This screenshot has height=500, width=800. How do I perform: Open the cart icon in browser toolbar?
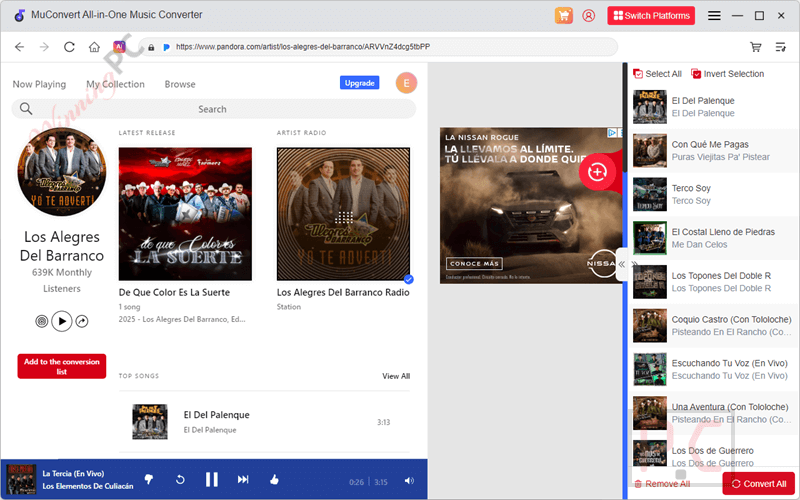pos(756,47)
